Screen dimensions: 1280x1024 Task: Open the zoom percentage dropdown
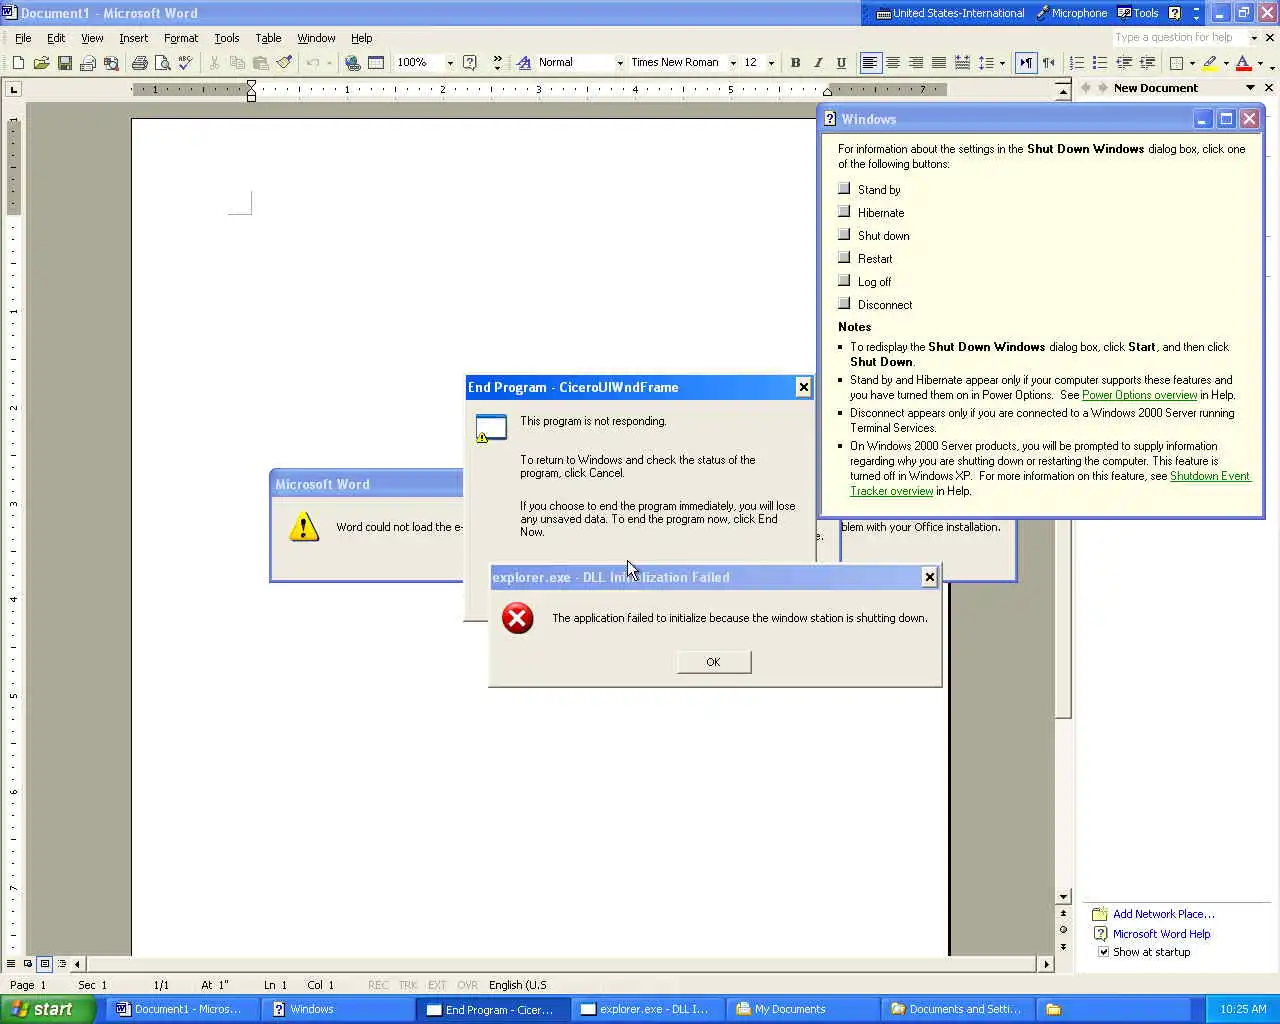450,63
